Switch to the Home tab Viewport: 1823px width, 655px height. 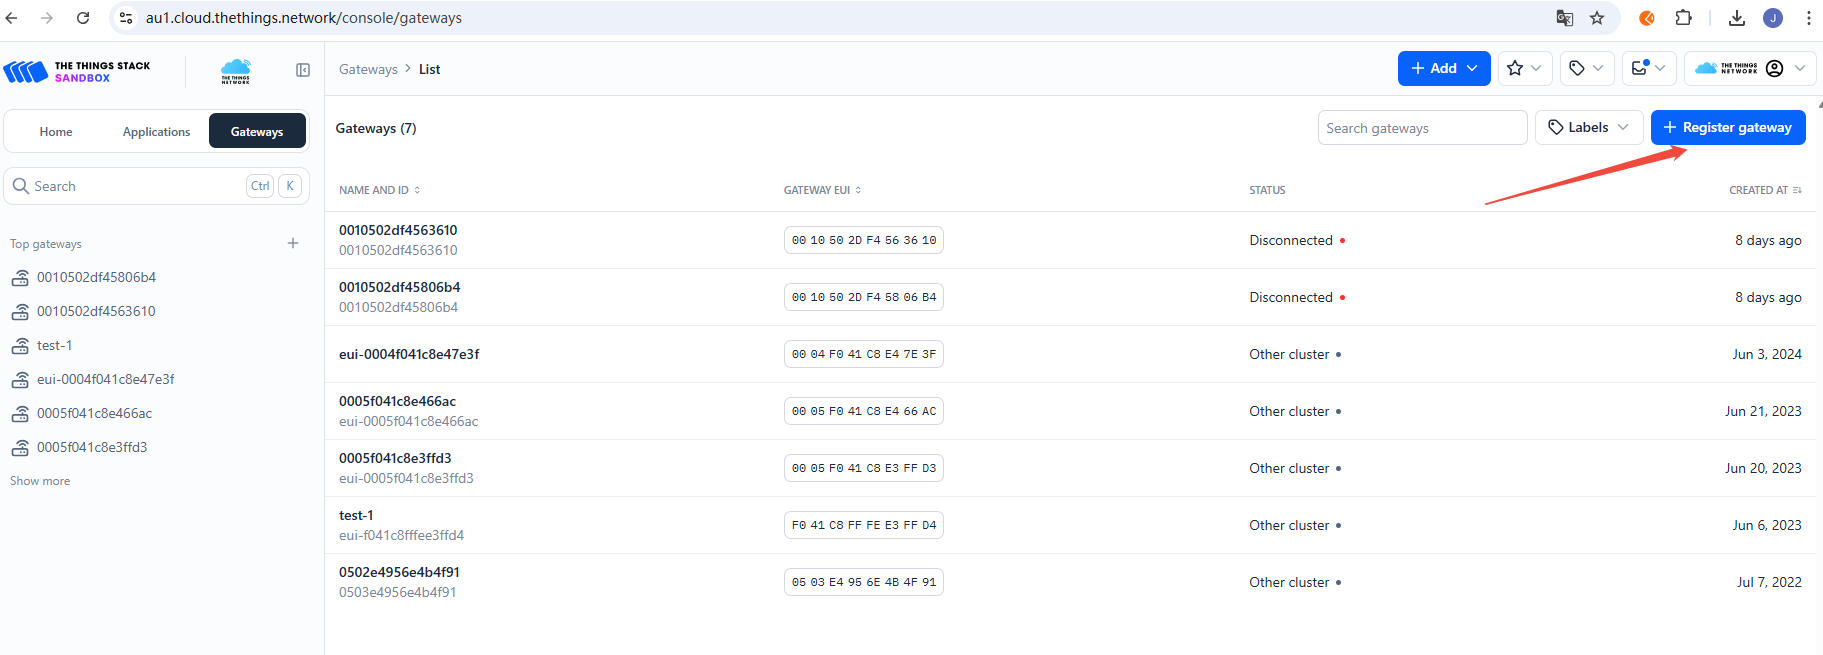pos(56,132)
